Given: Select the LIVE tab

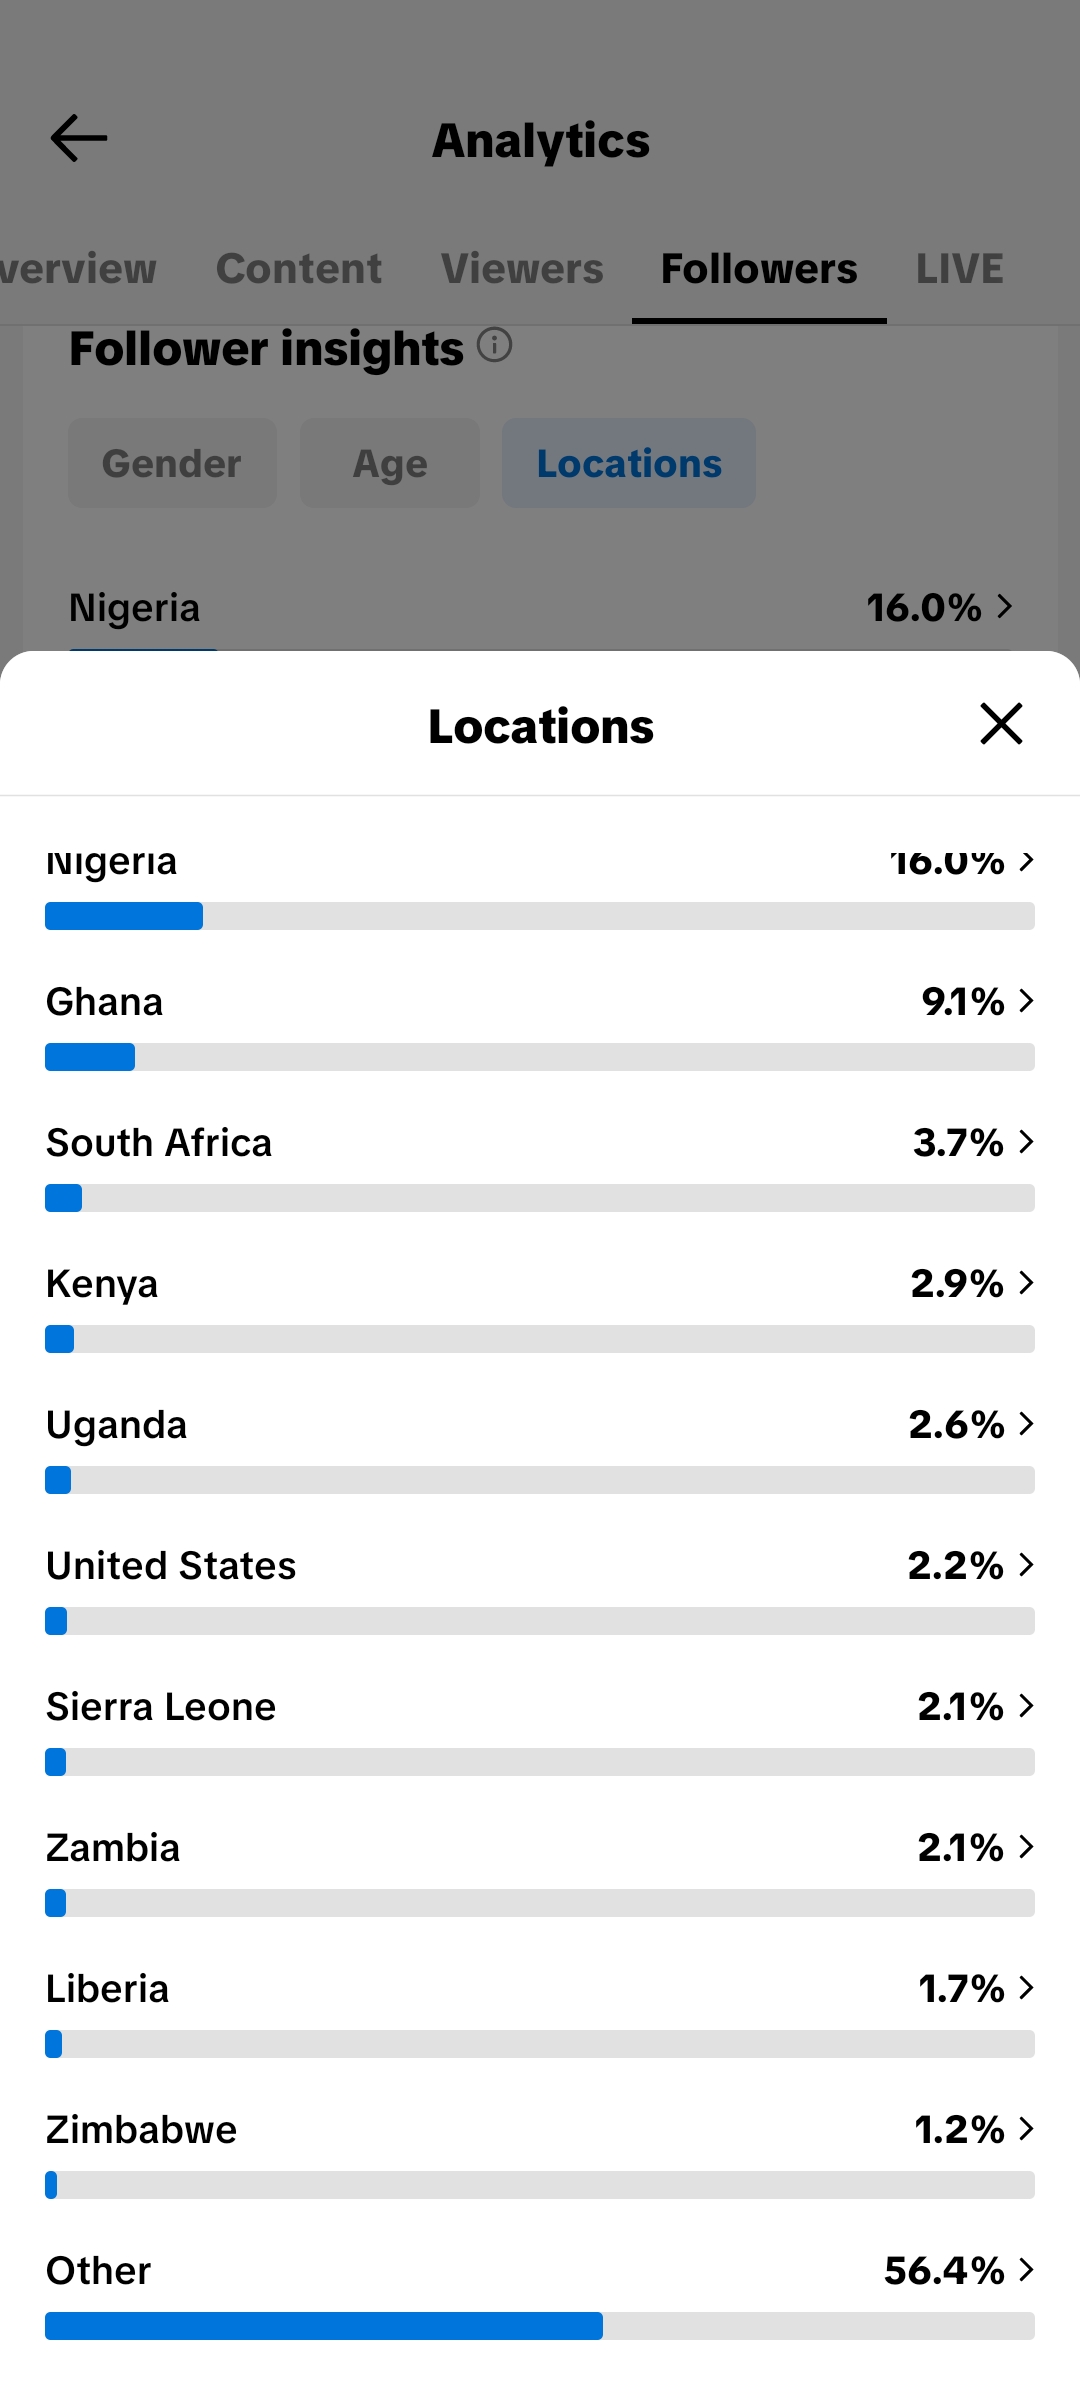Looking at the screenshot, I should [x=960, y=269].
